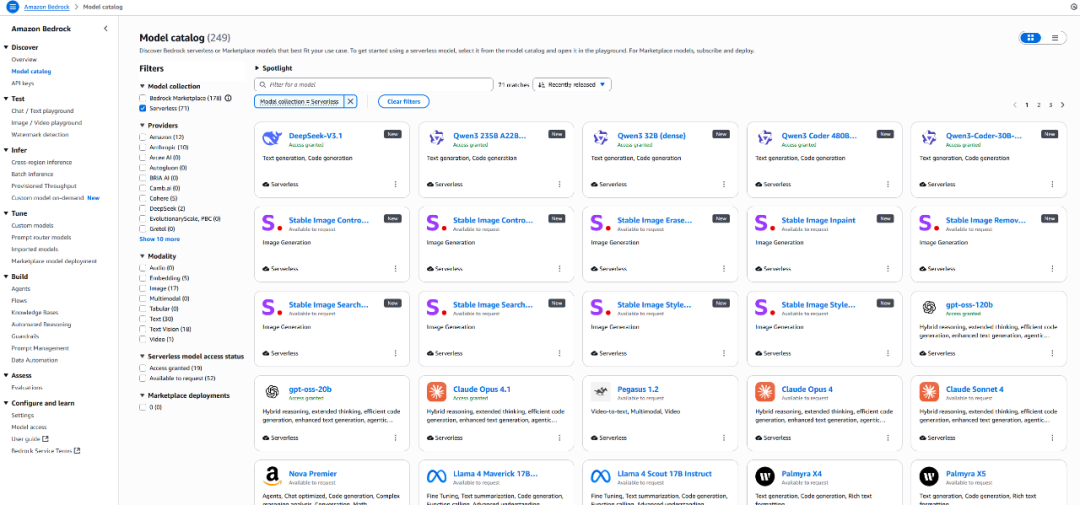Image resolution: width=1080 pixels, height=505 pixels.
Task: Enable the Anthropic provider filter
Action: (143, 147)
